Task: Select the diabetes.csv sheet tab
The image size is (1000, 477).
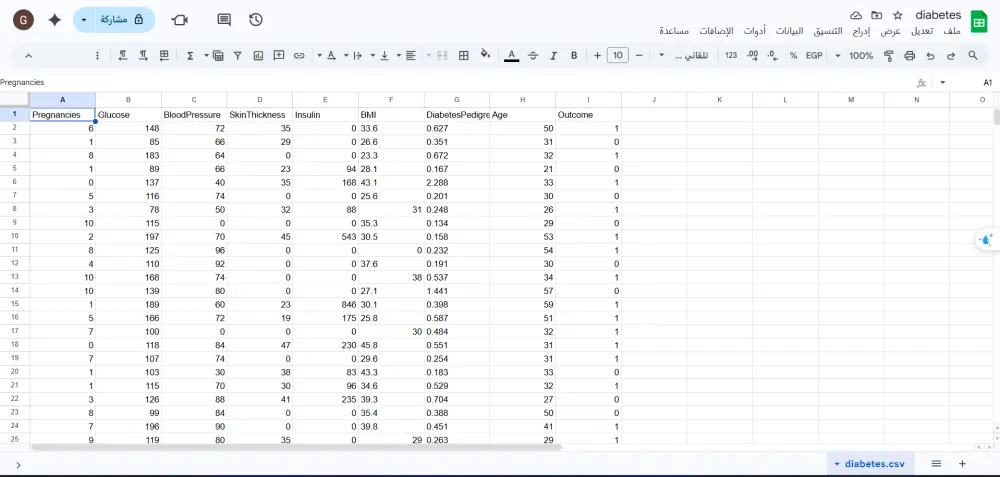Action: pyautogui.click(x=871, y=464)
